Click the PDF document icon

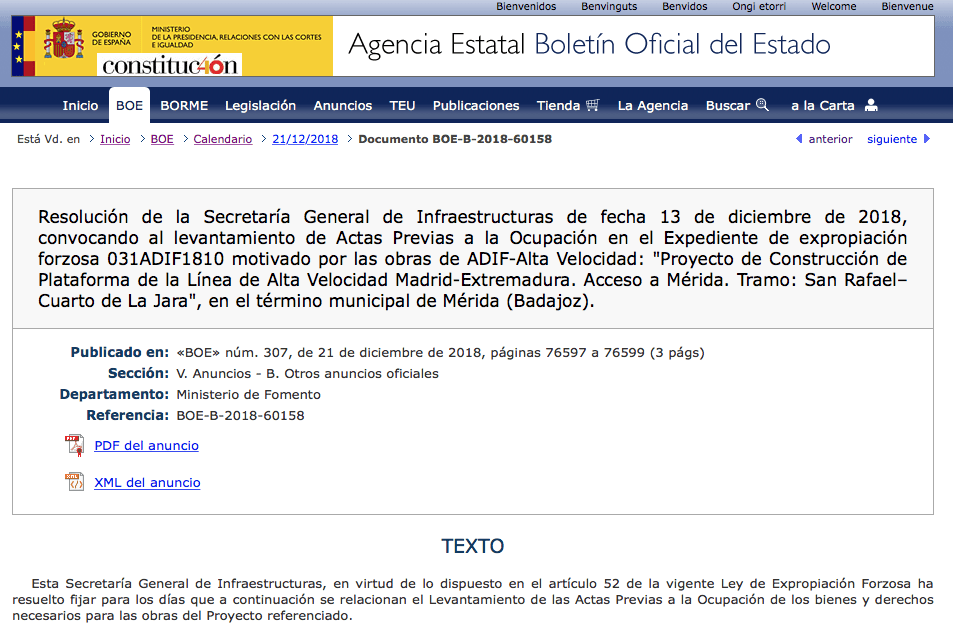(75, 445)
